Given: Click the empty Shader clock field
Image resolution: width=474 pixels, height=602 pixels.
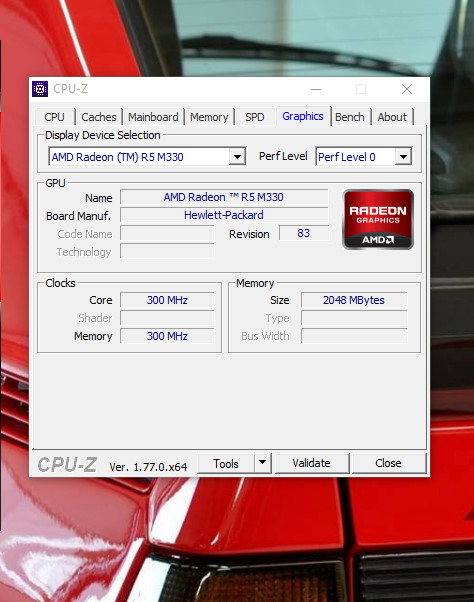Looking at the screenshot, I should [x=167, y=318].
